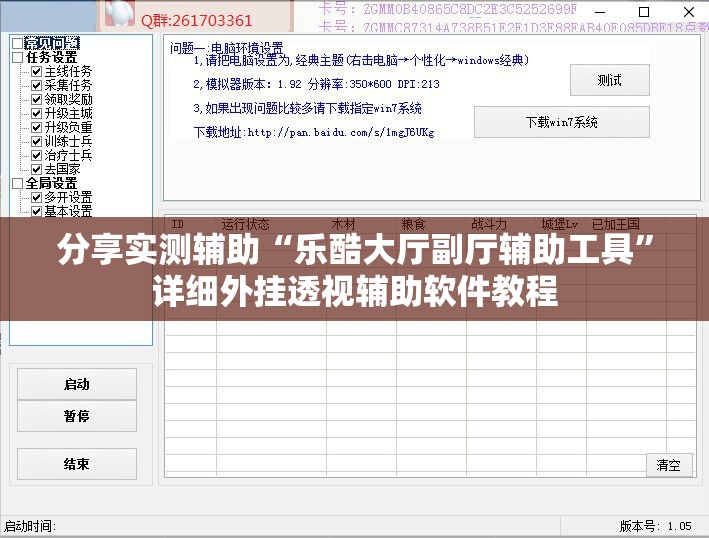Click the 粮食 column header
This screenshot has height=538, width=709.
(431, 224)
